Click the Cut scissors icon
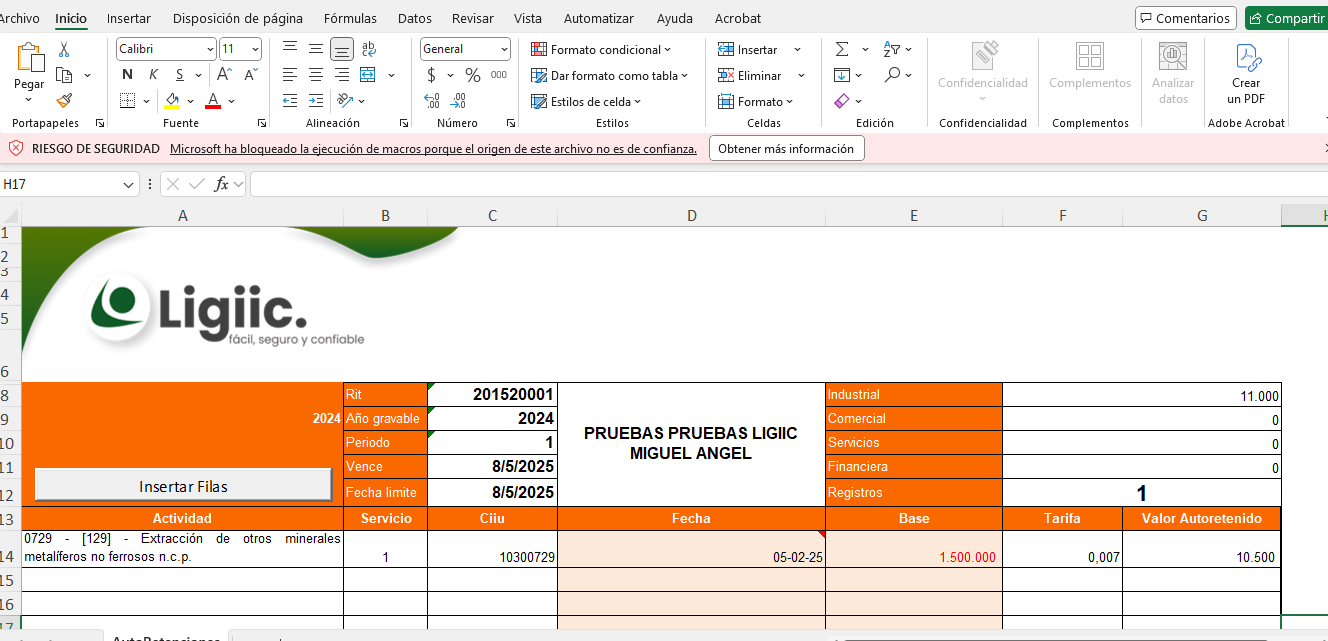 (64, 49)
